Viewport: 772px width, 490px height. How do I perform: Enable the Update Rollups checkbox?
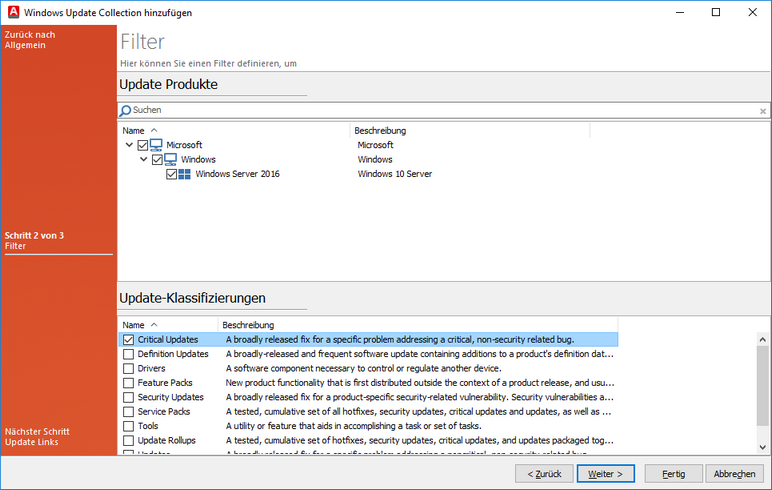tap(129, 440)
